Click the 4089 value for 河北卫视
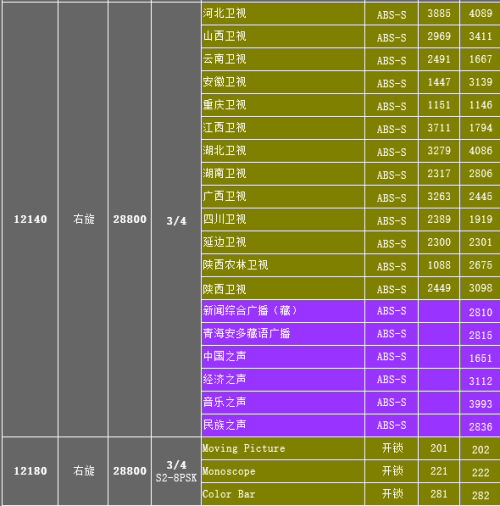The height and width of the screenshot is (506, 500). tap(480, 13)
